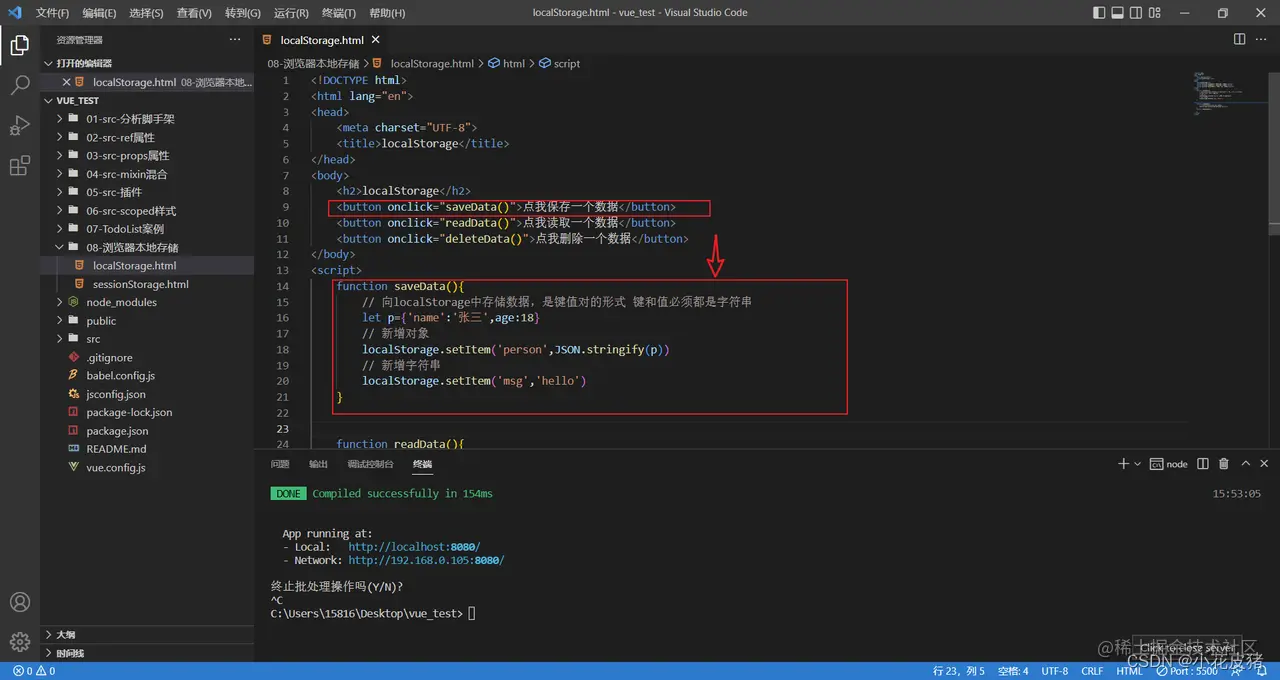Switch to the 问题 panel tab
The width and height of the screenshot is (1280, 680).
[x=280, y=464]
